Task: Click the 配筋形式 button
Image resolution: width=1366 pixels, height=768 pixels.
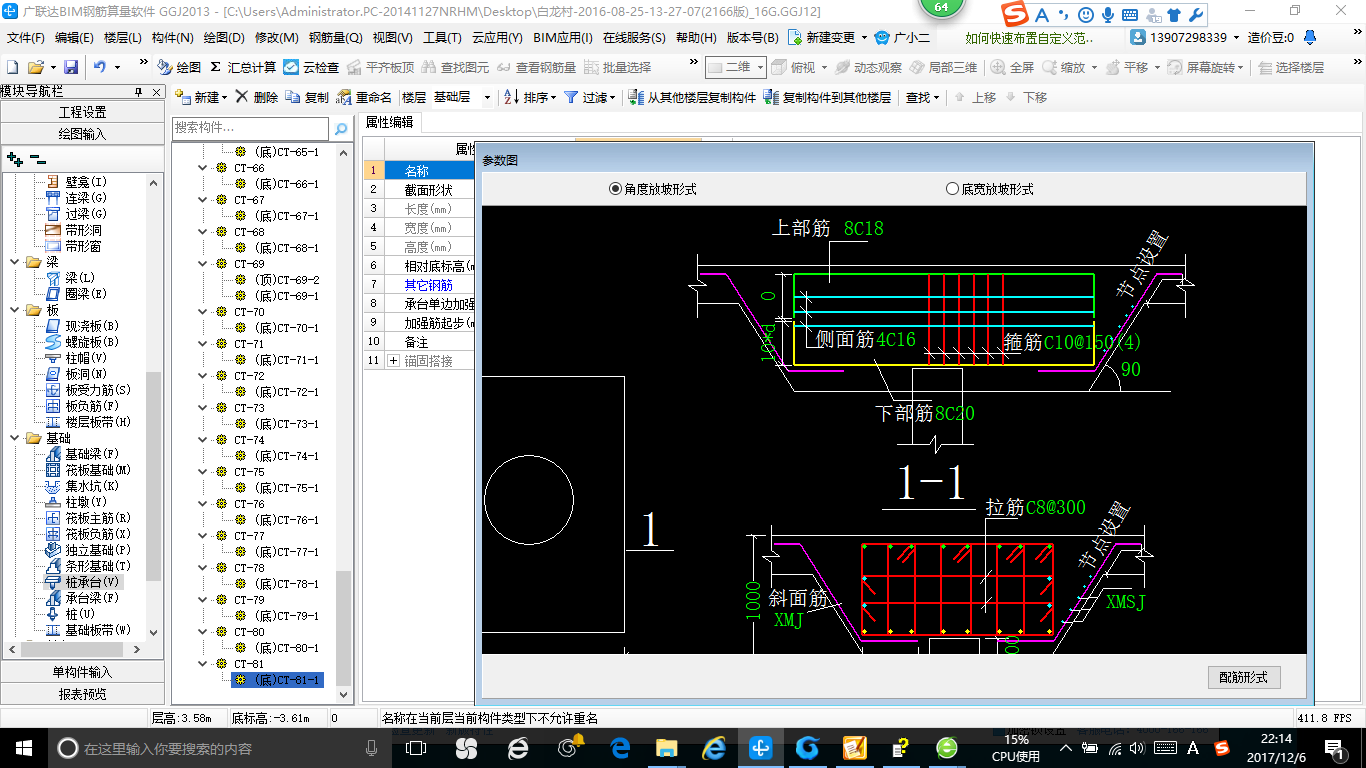Action: coord(1244,677)
